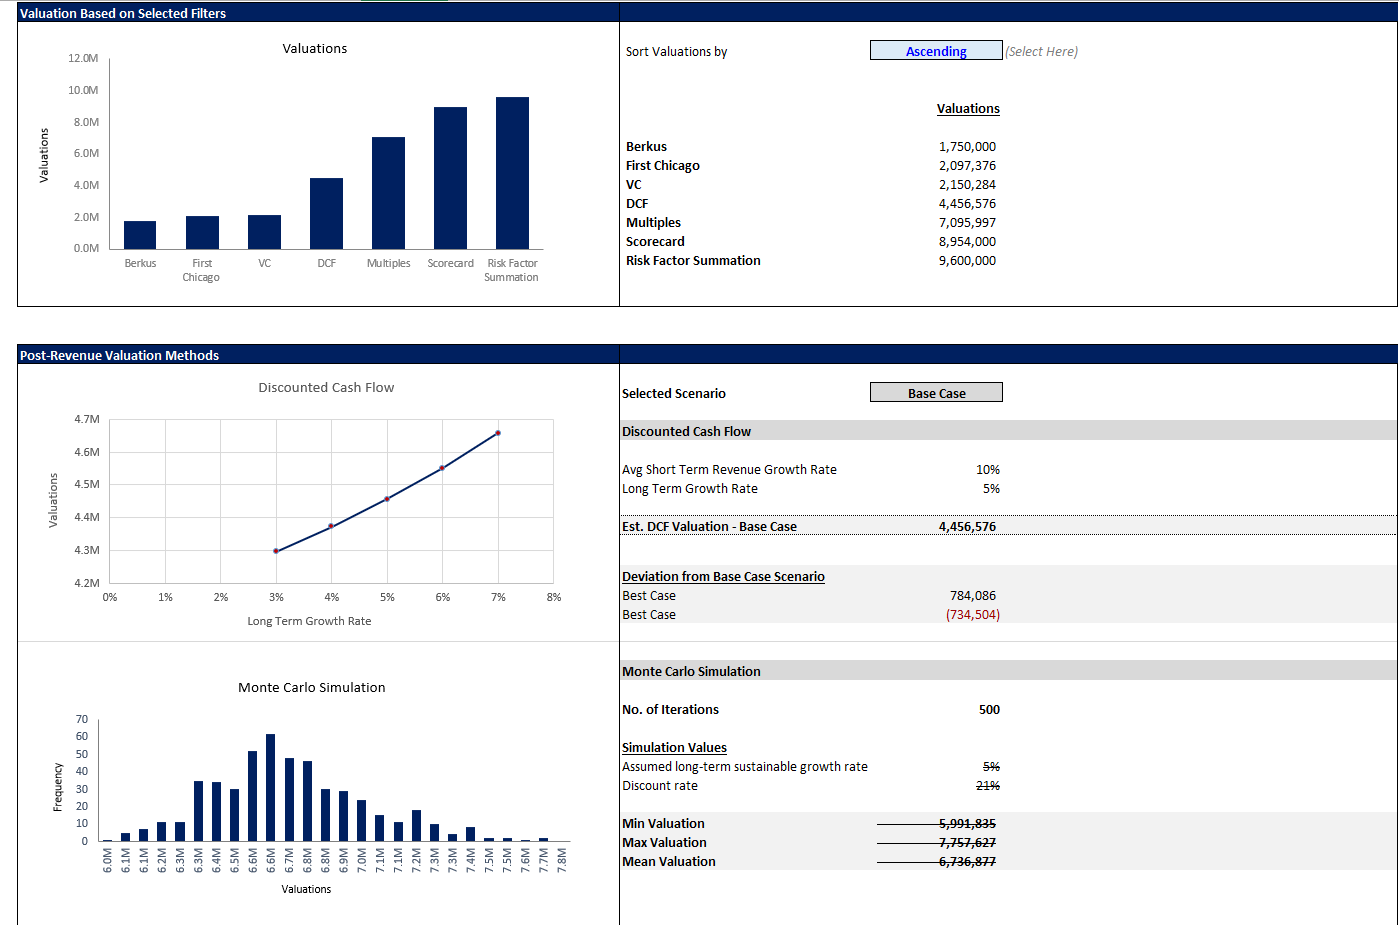Screen dimensions: 1399x925
Task: Click the Est. DCF Valuation value 4,456,576
Action: tap(966, 526)
